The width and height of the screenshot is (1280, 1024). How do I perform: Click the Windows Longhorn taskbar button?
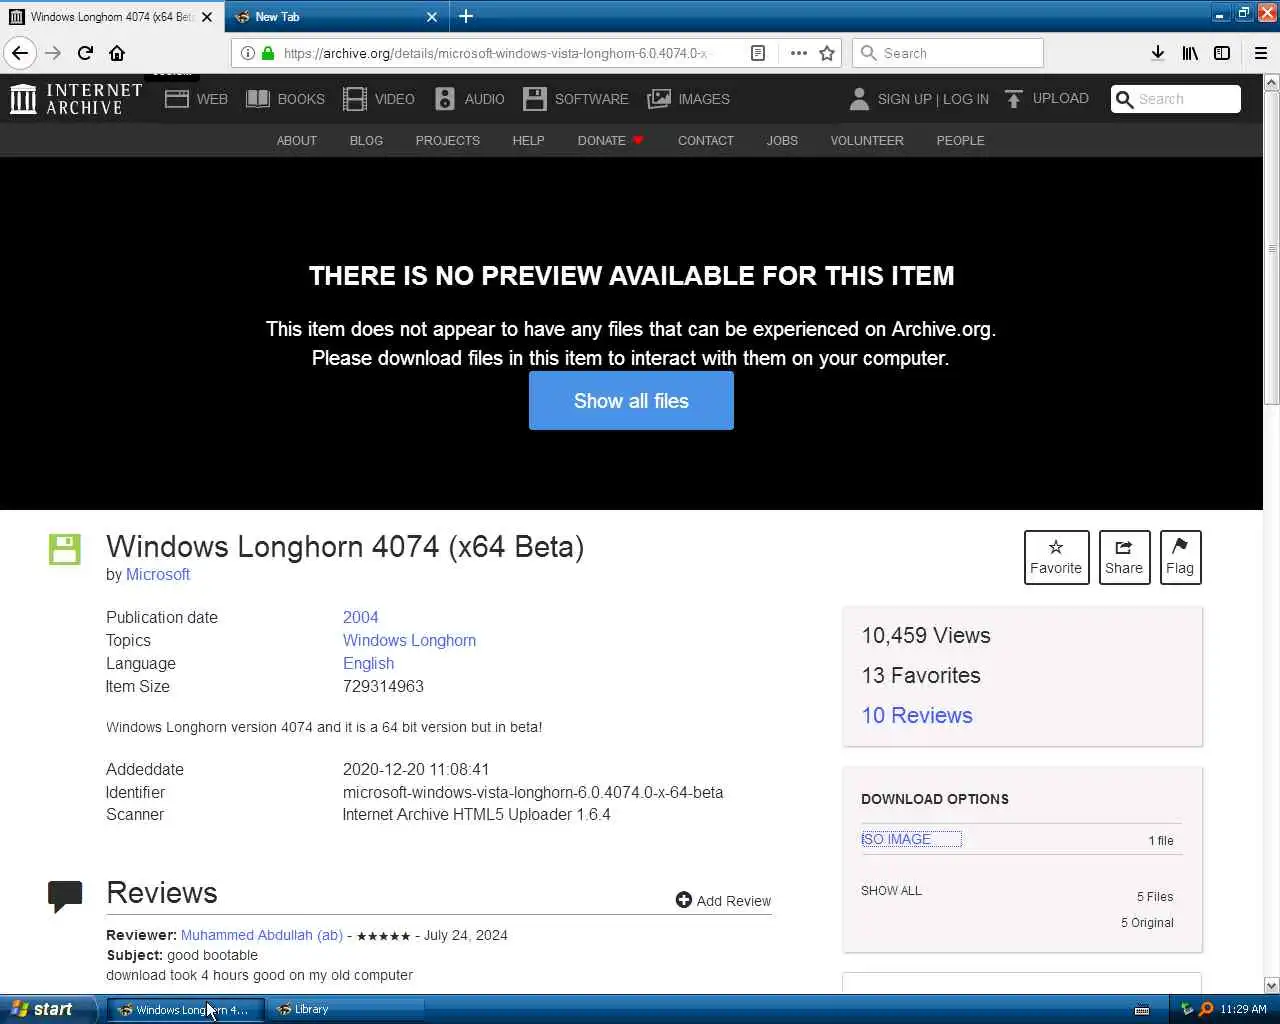184,1009
